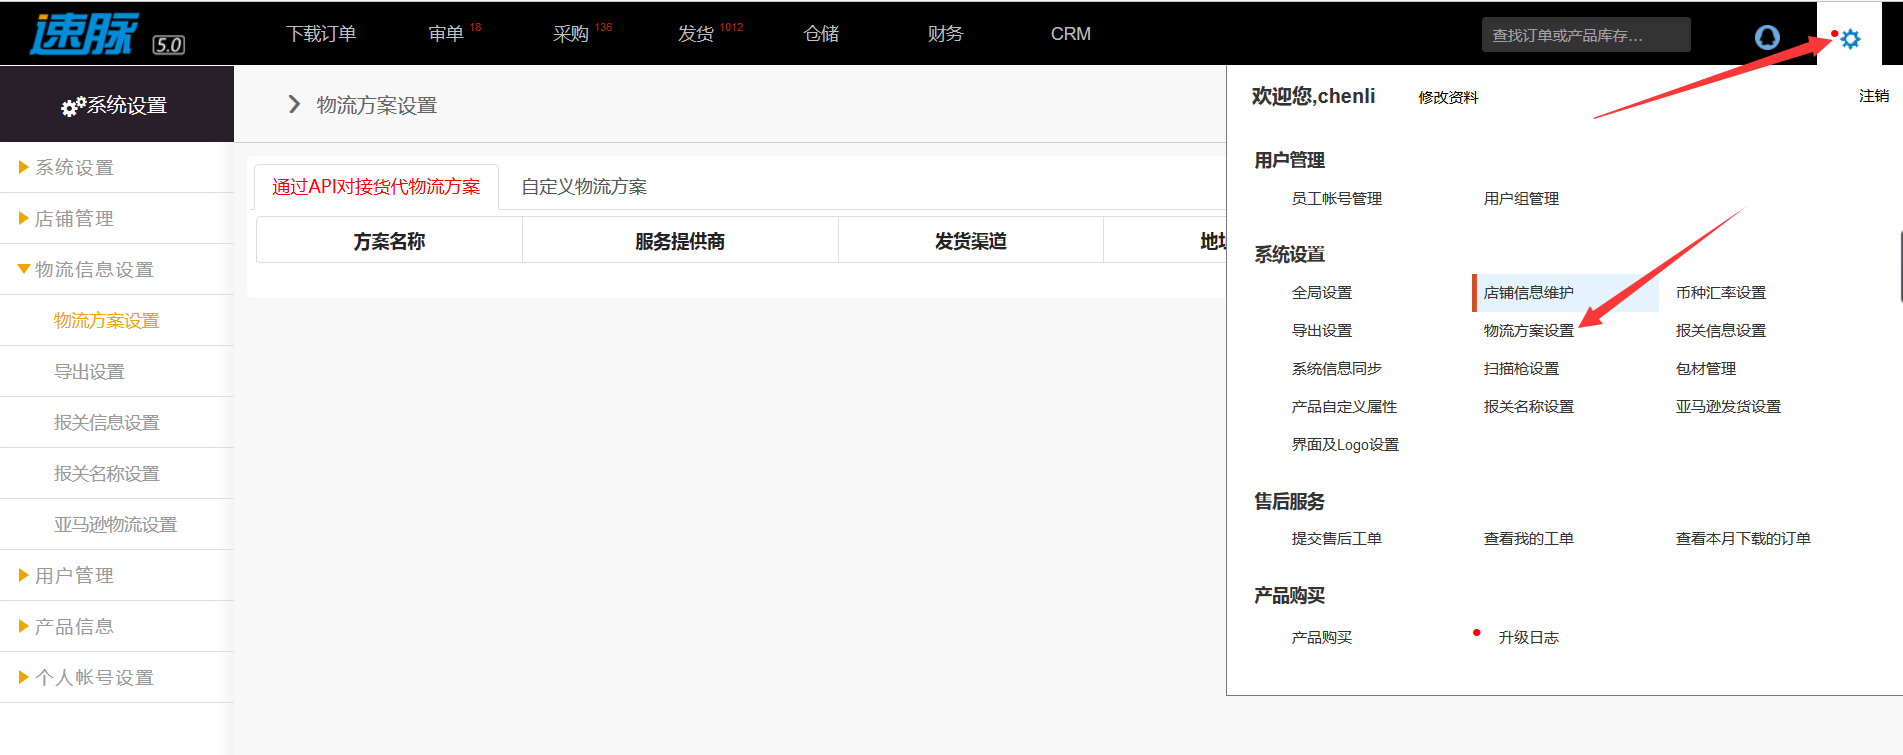This screenshot has height=755, width=1903.
Task: Click the 系统设置 sidebar header
Action: coord(117,105)
